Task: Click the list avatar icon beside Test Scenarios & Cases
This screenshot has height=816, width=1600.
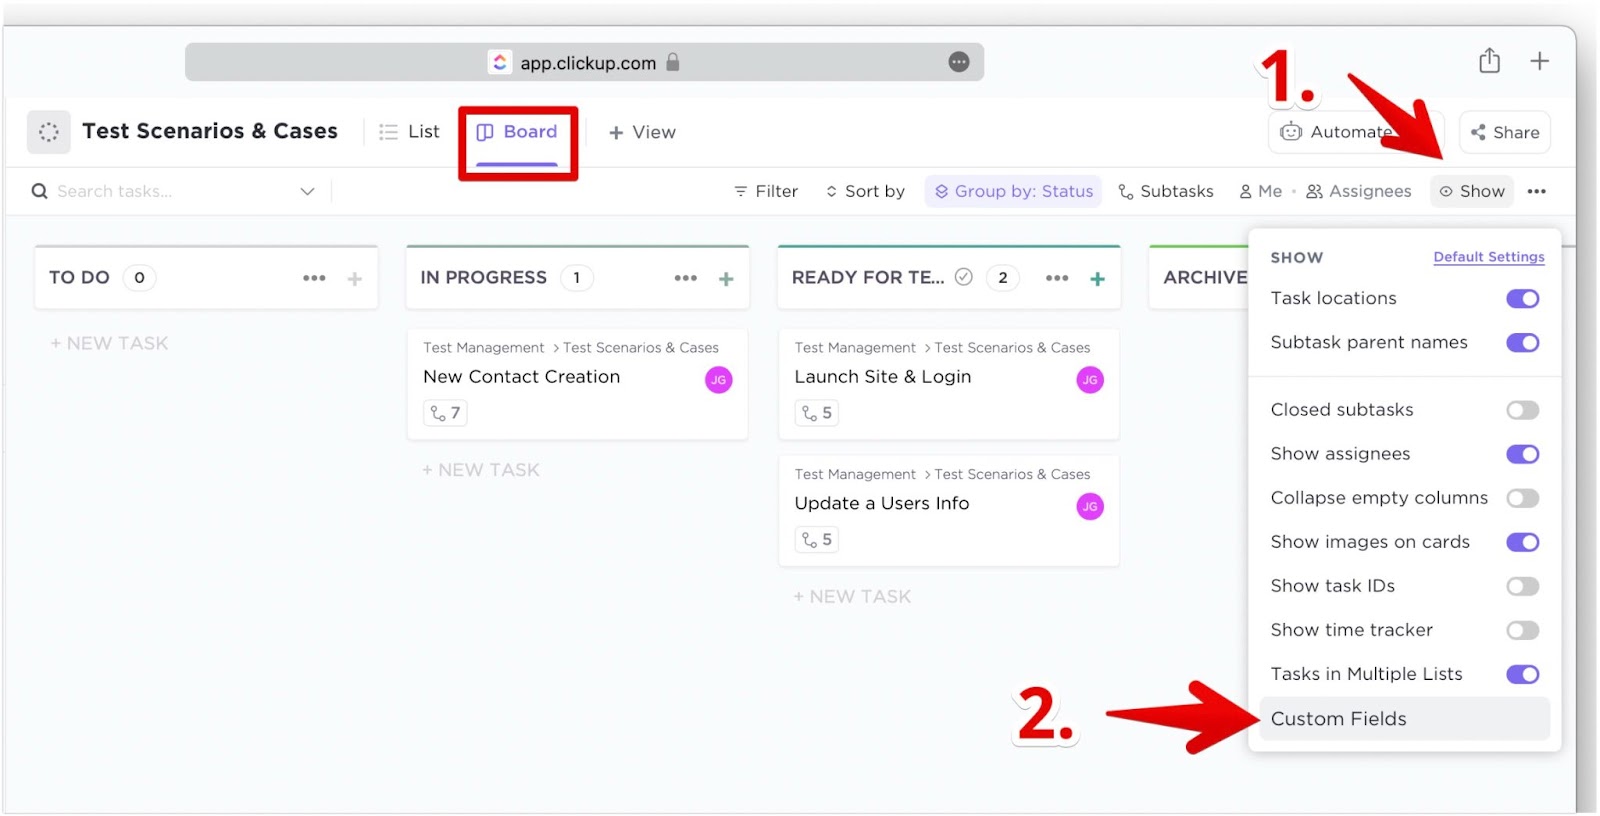Action: pos(48,132)
